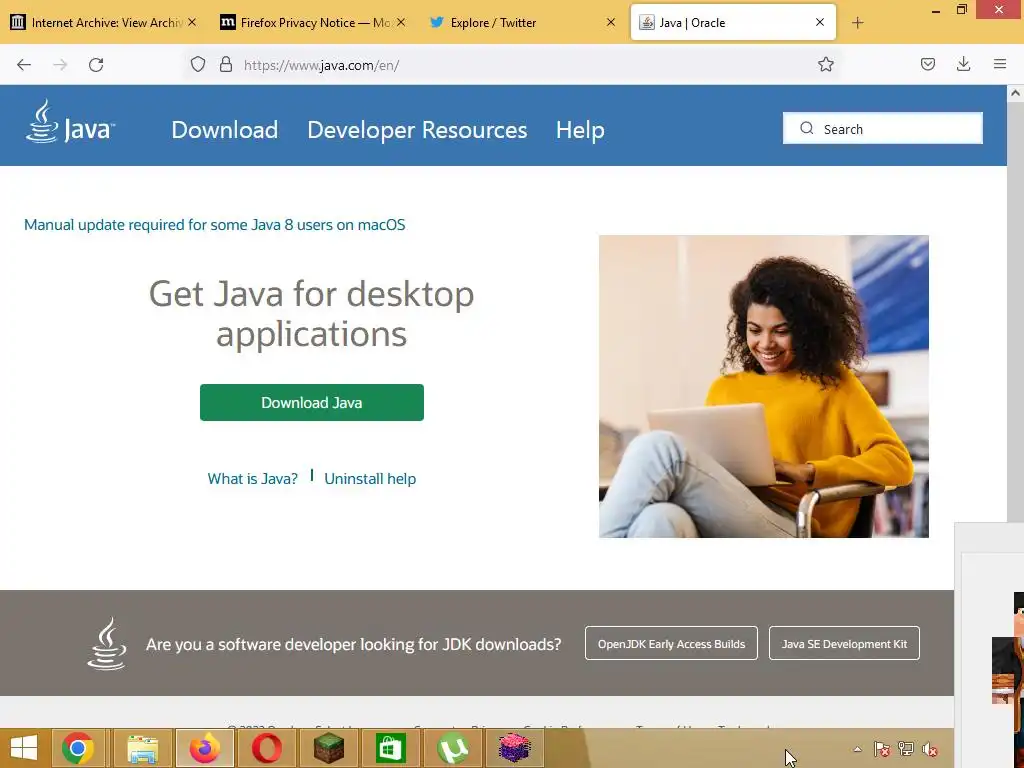Open the Firefox downloads panel

click(x=963, y=64)
